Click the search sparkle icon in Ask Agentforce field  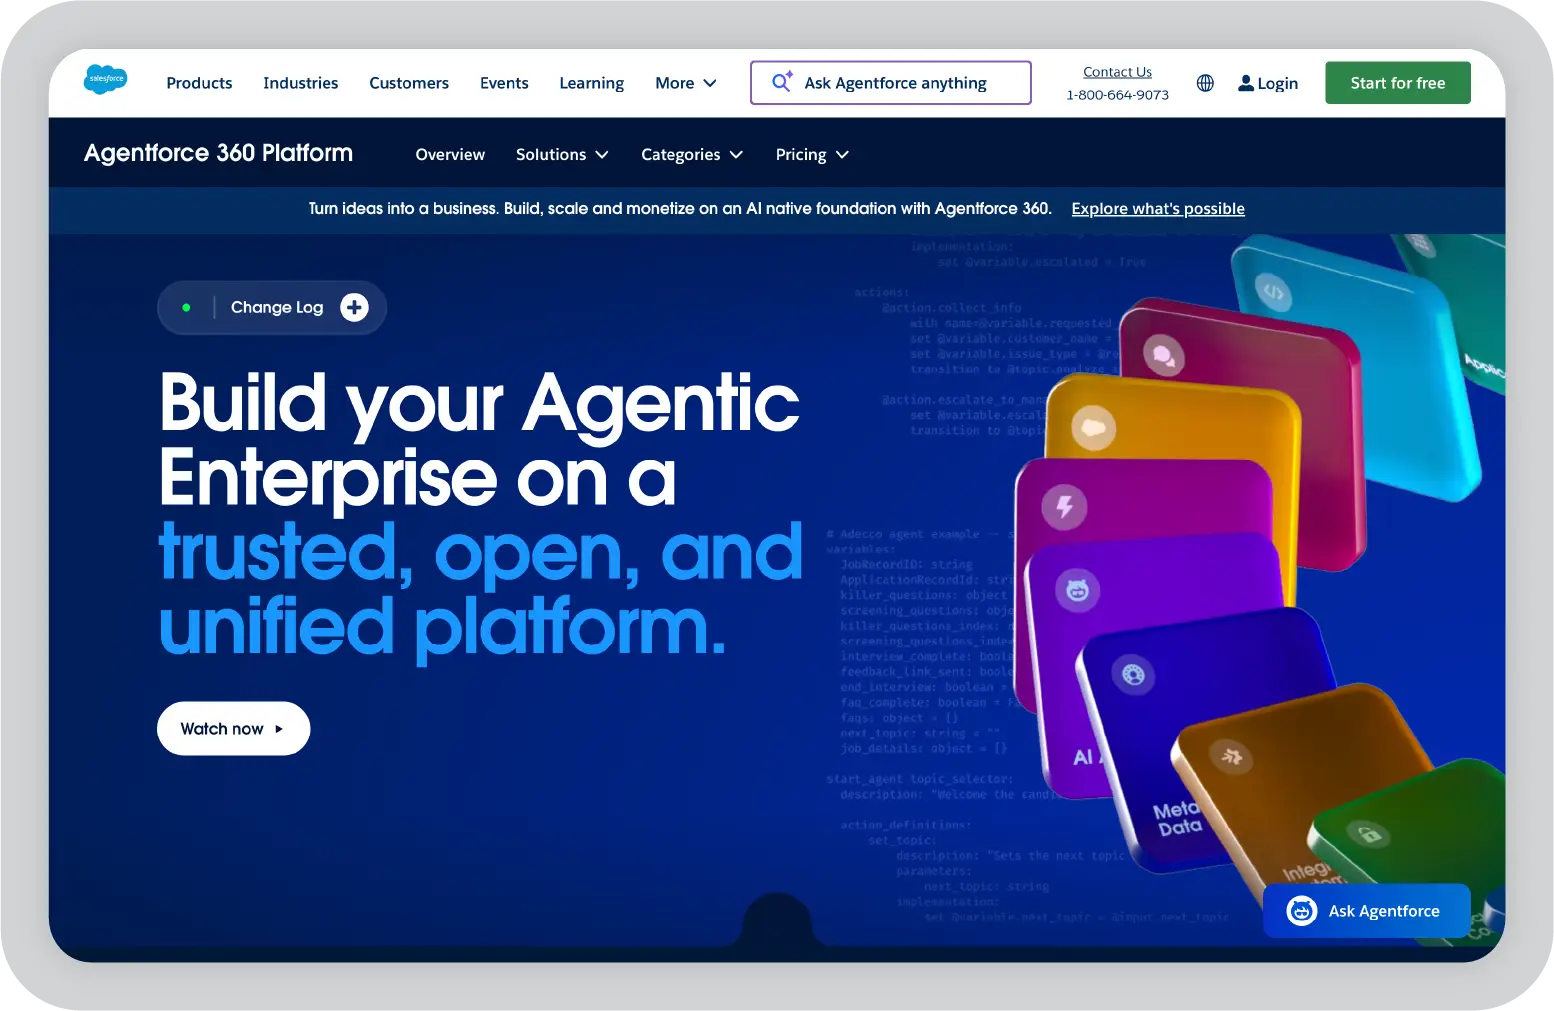pyautogui.click(x=782, y=81)
